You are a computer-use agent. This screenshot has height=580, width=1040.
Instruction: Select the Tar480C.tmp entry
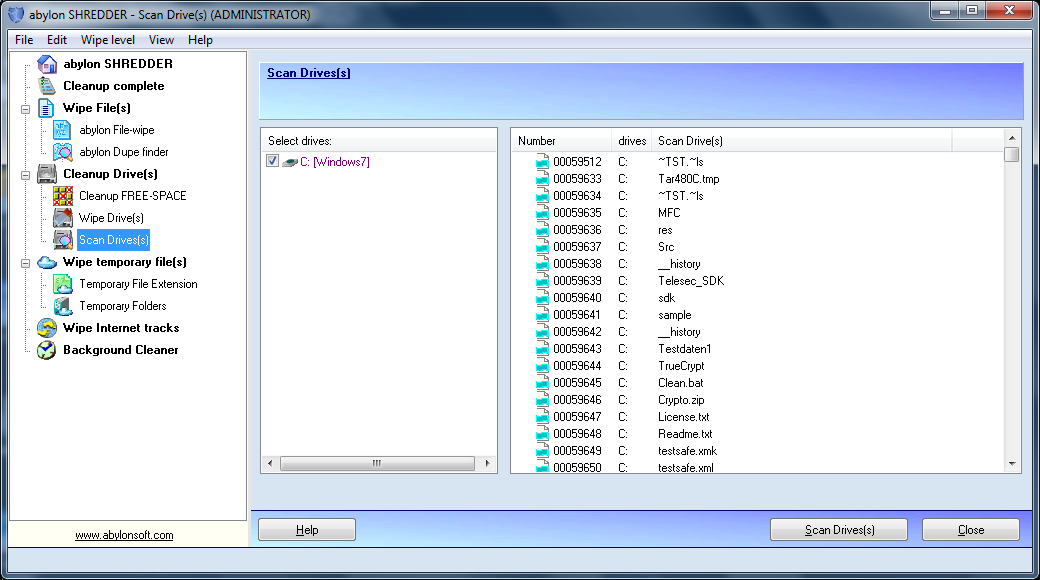pyautogui.click(x=688, y=179)
